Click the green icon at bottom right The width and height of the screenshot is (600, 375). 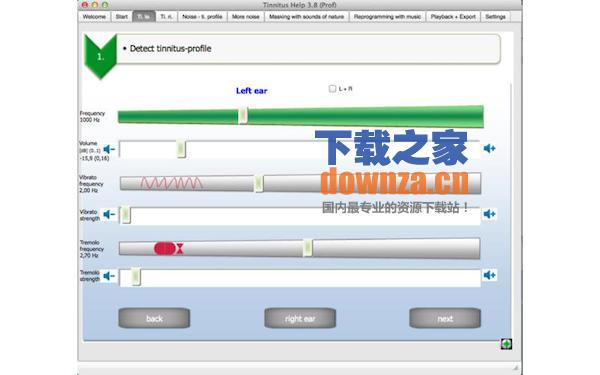coord(506,344)
